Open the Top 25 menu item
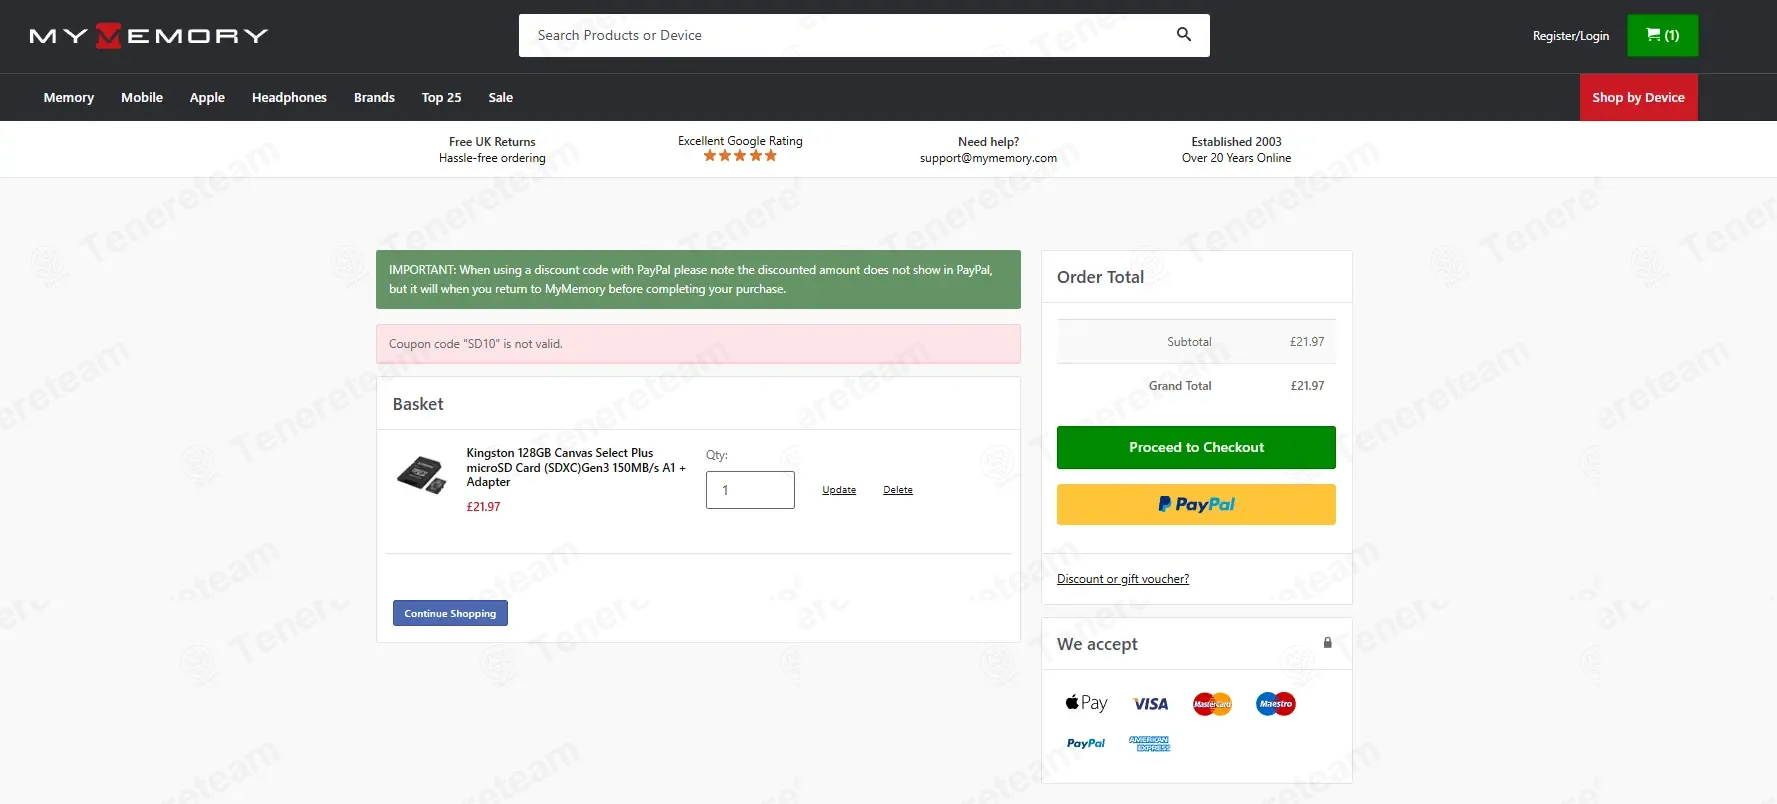This screenshot has height=804, width=1777. (441, 97)
